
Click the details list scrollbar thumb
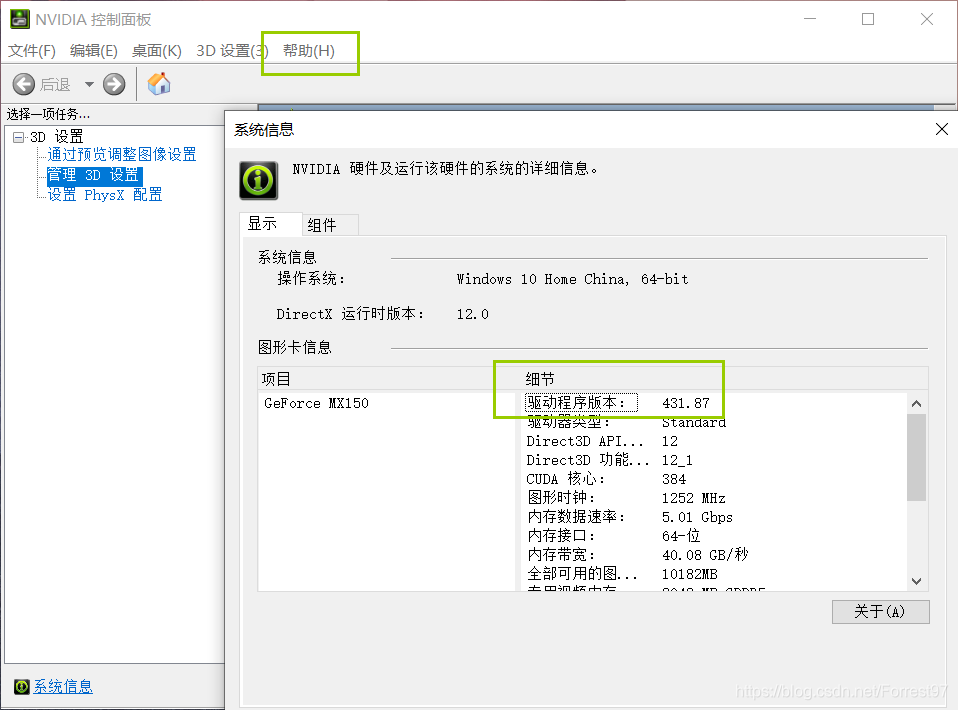(916, 458)
